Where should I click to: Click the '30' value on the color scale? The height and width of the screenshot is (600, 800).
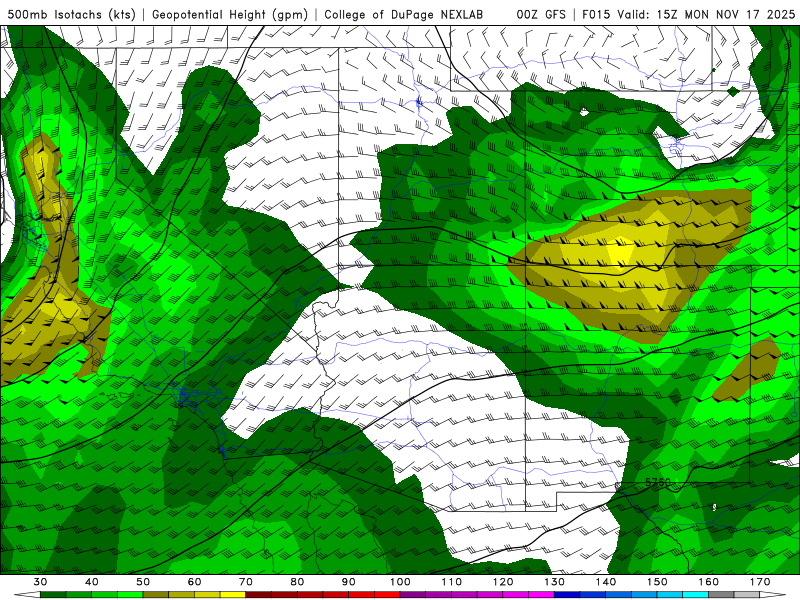[40, 582]
